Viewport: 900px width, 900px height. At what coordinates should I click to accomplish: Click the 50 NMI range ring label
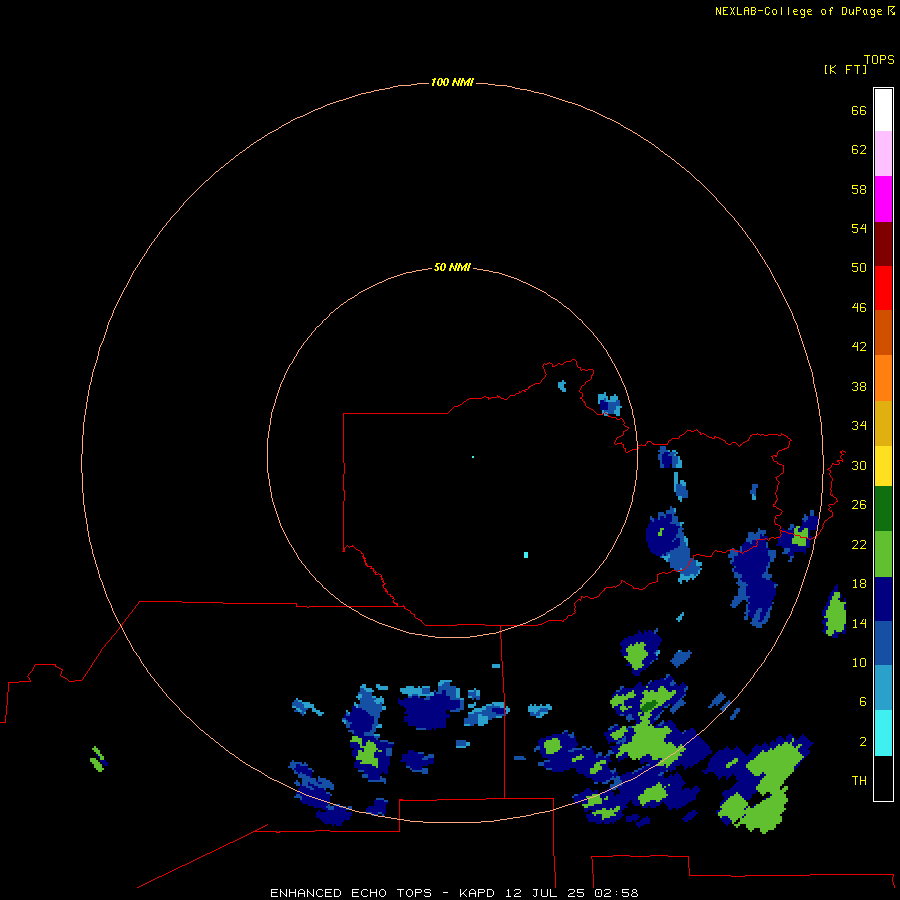[452, 267]
